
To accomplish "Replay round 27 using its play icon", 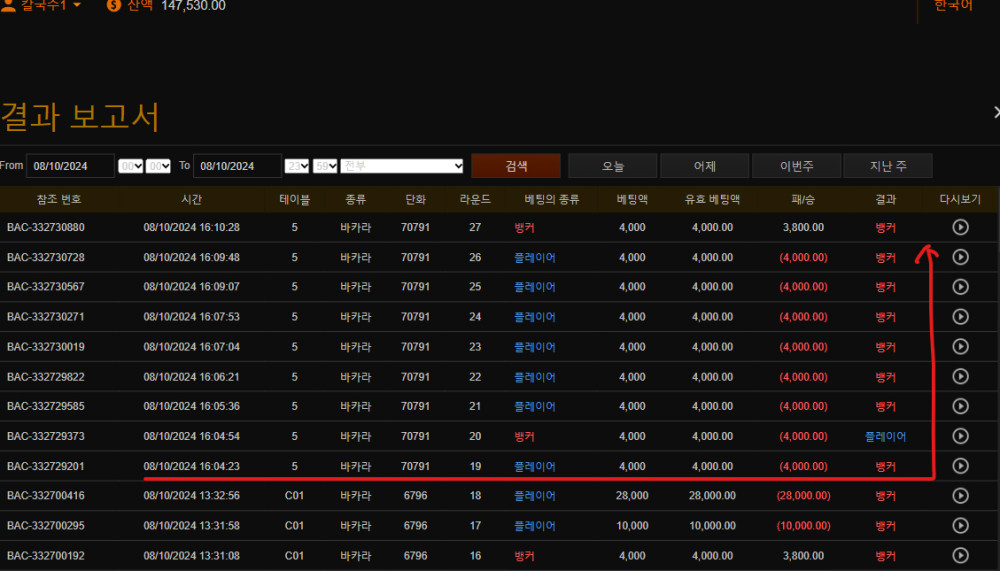I will coord(960,227).
